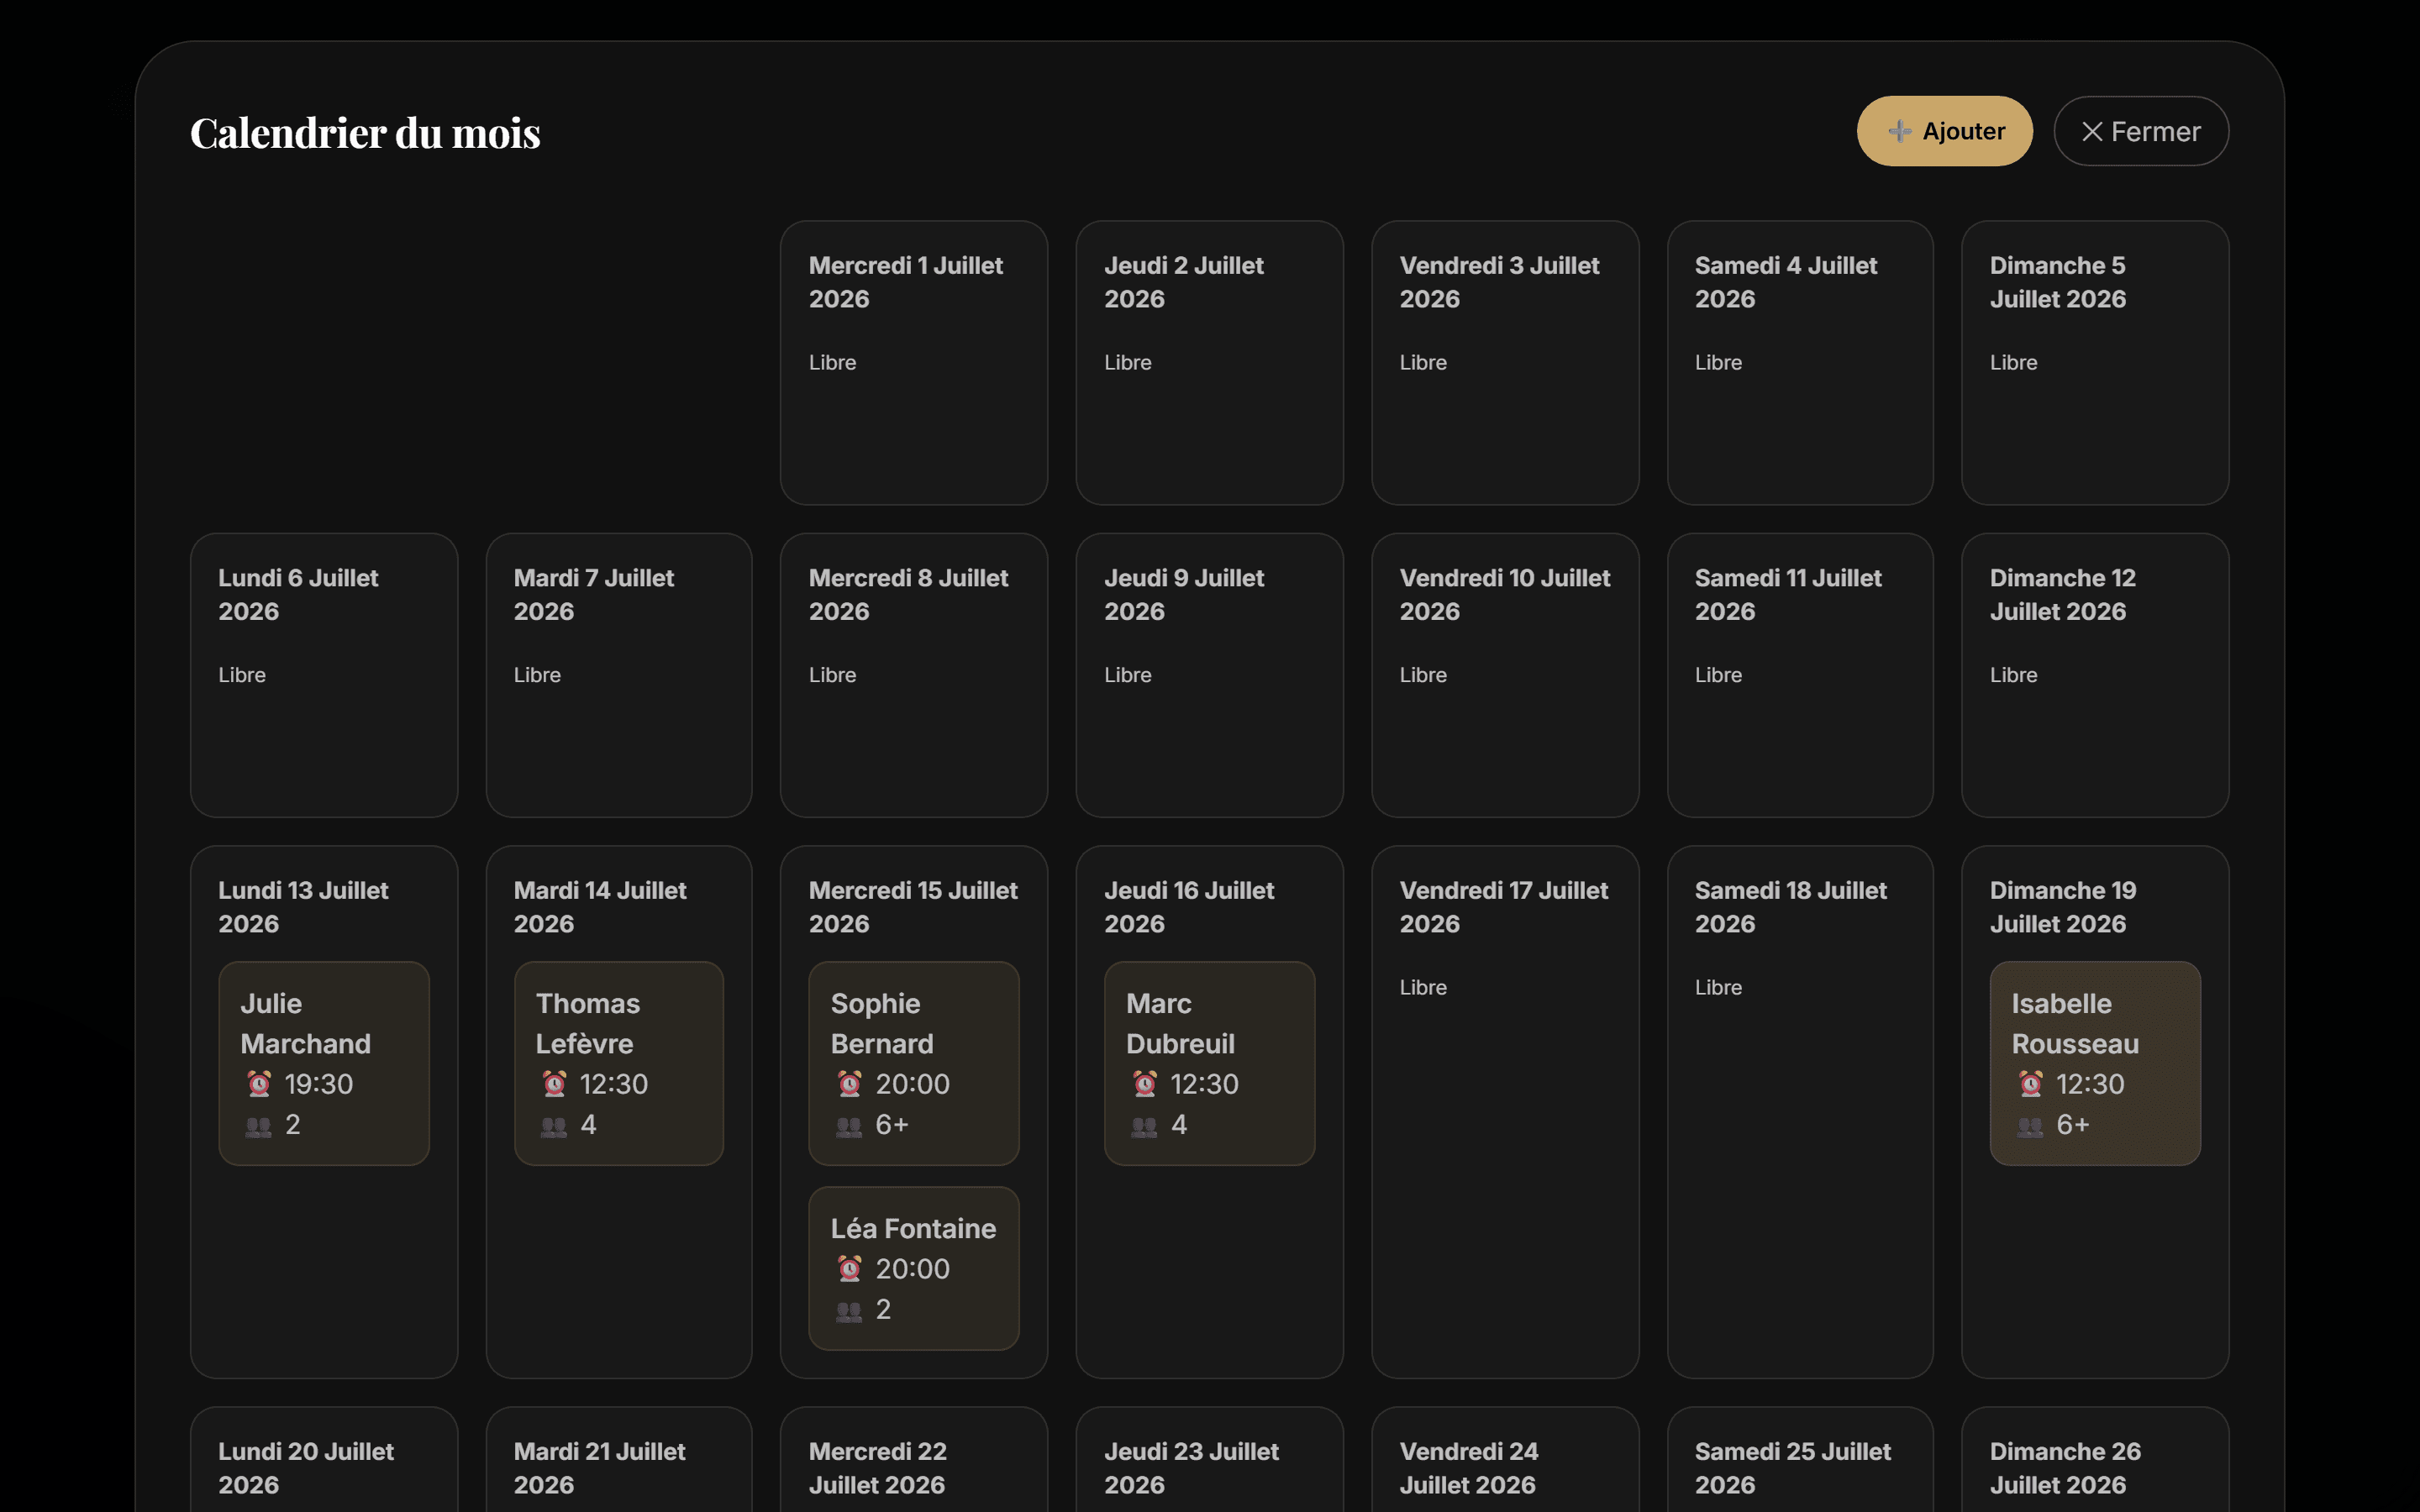This screenshot has height=1512, width=2420.
Task: Click the Calendrier du mois title
Action: click(365, 133)
